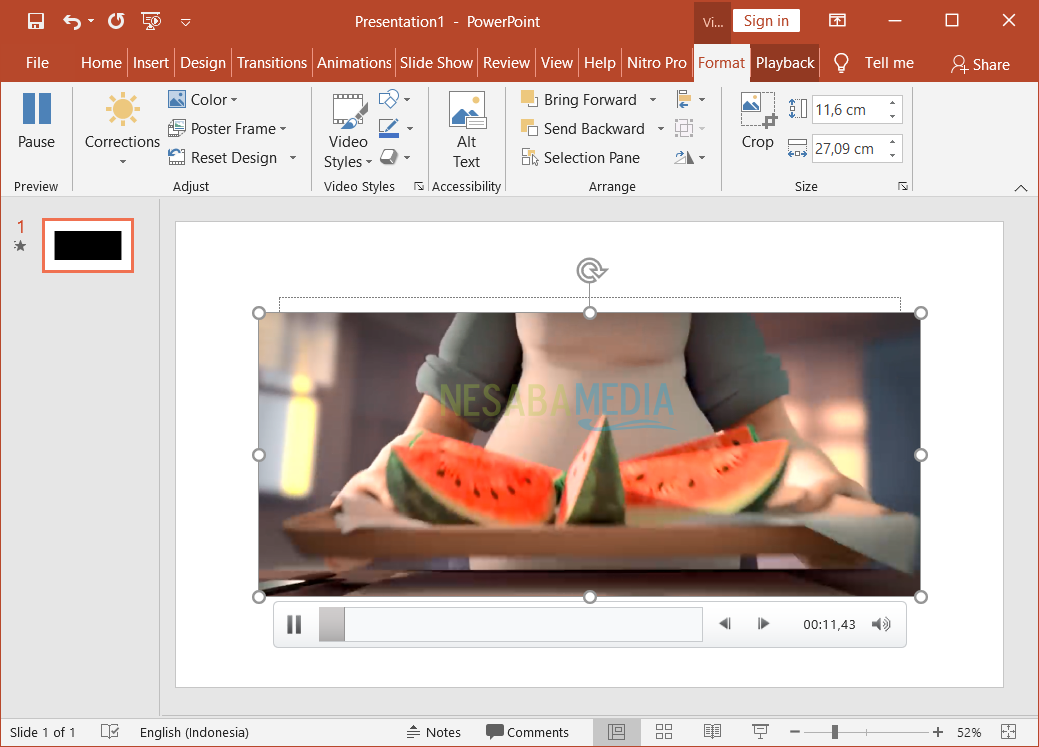Open the Transitions tab
1039x747 pixels.
tap(271, 63)
